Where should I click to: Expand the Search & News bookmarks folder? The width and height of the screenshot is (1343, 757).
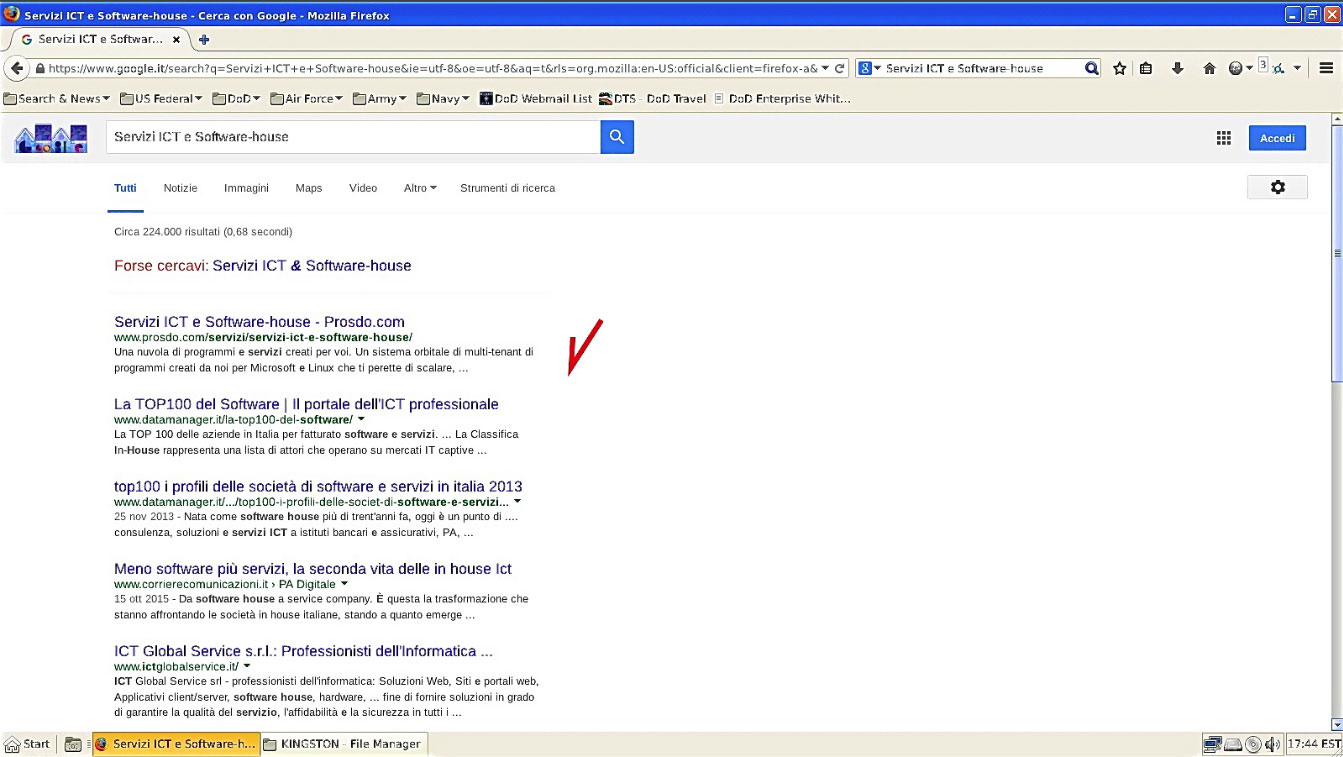pyautogui.click(x=57, y=98)
